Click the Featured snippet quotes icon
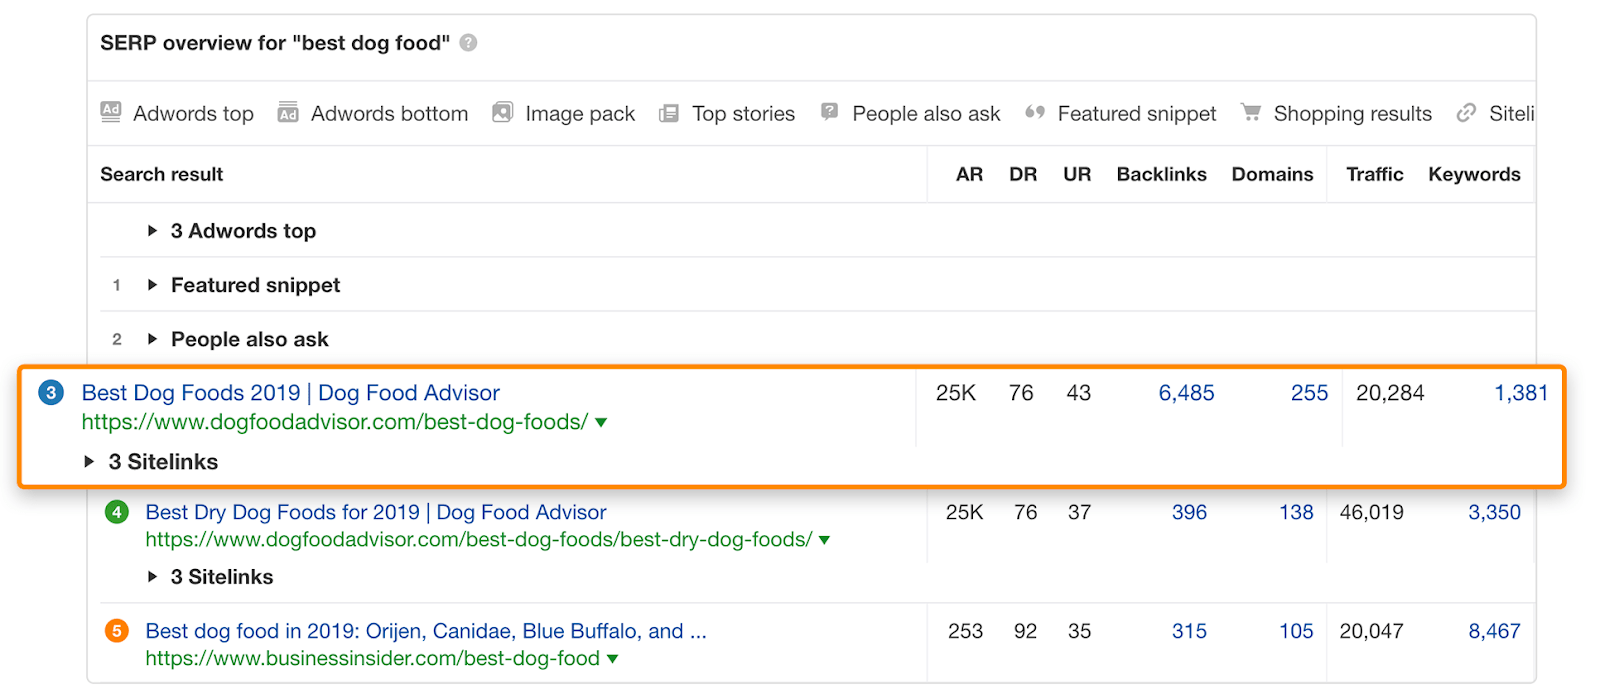The width and height of the screenshot is (1600, 699). (1036, 113)
